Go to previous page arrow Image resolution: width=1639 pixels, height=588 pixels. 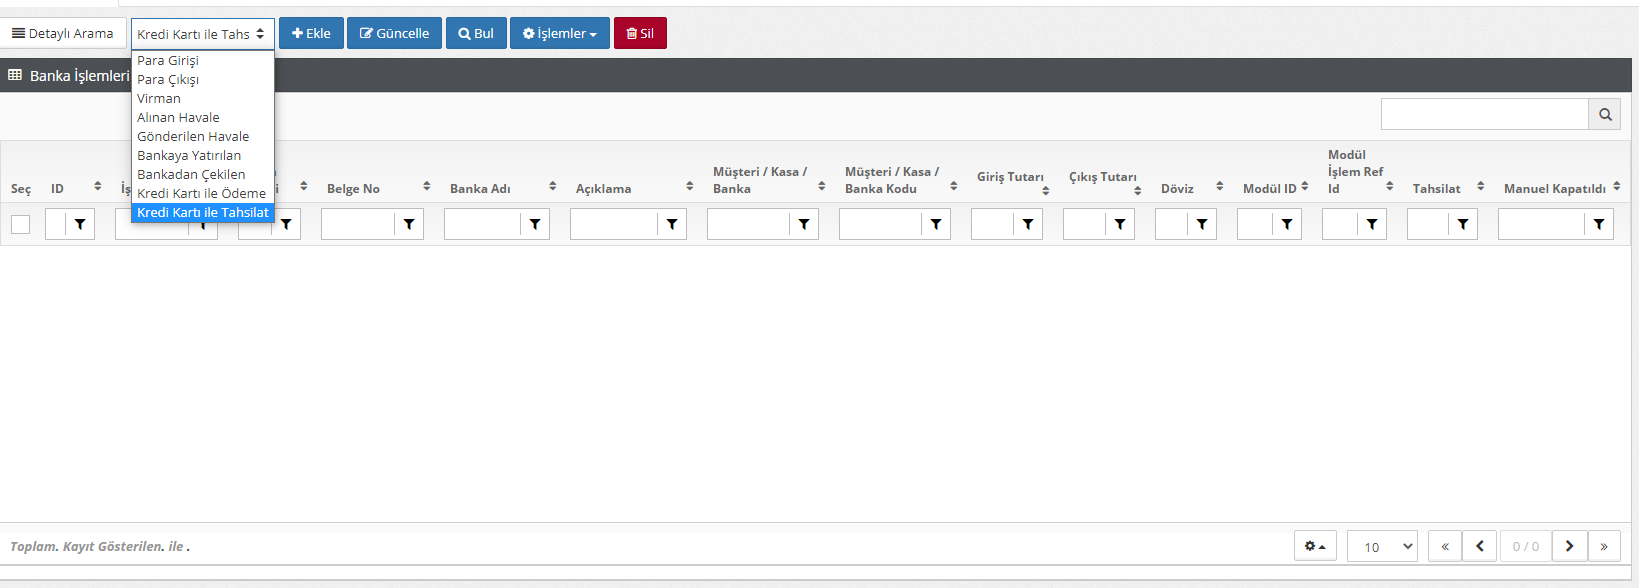pyautogui.click(x=1479, y=546)
